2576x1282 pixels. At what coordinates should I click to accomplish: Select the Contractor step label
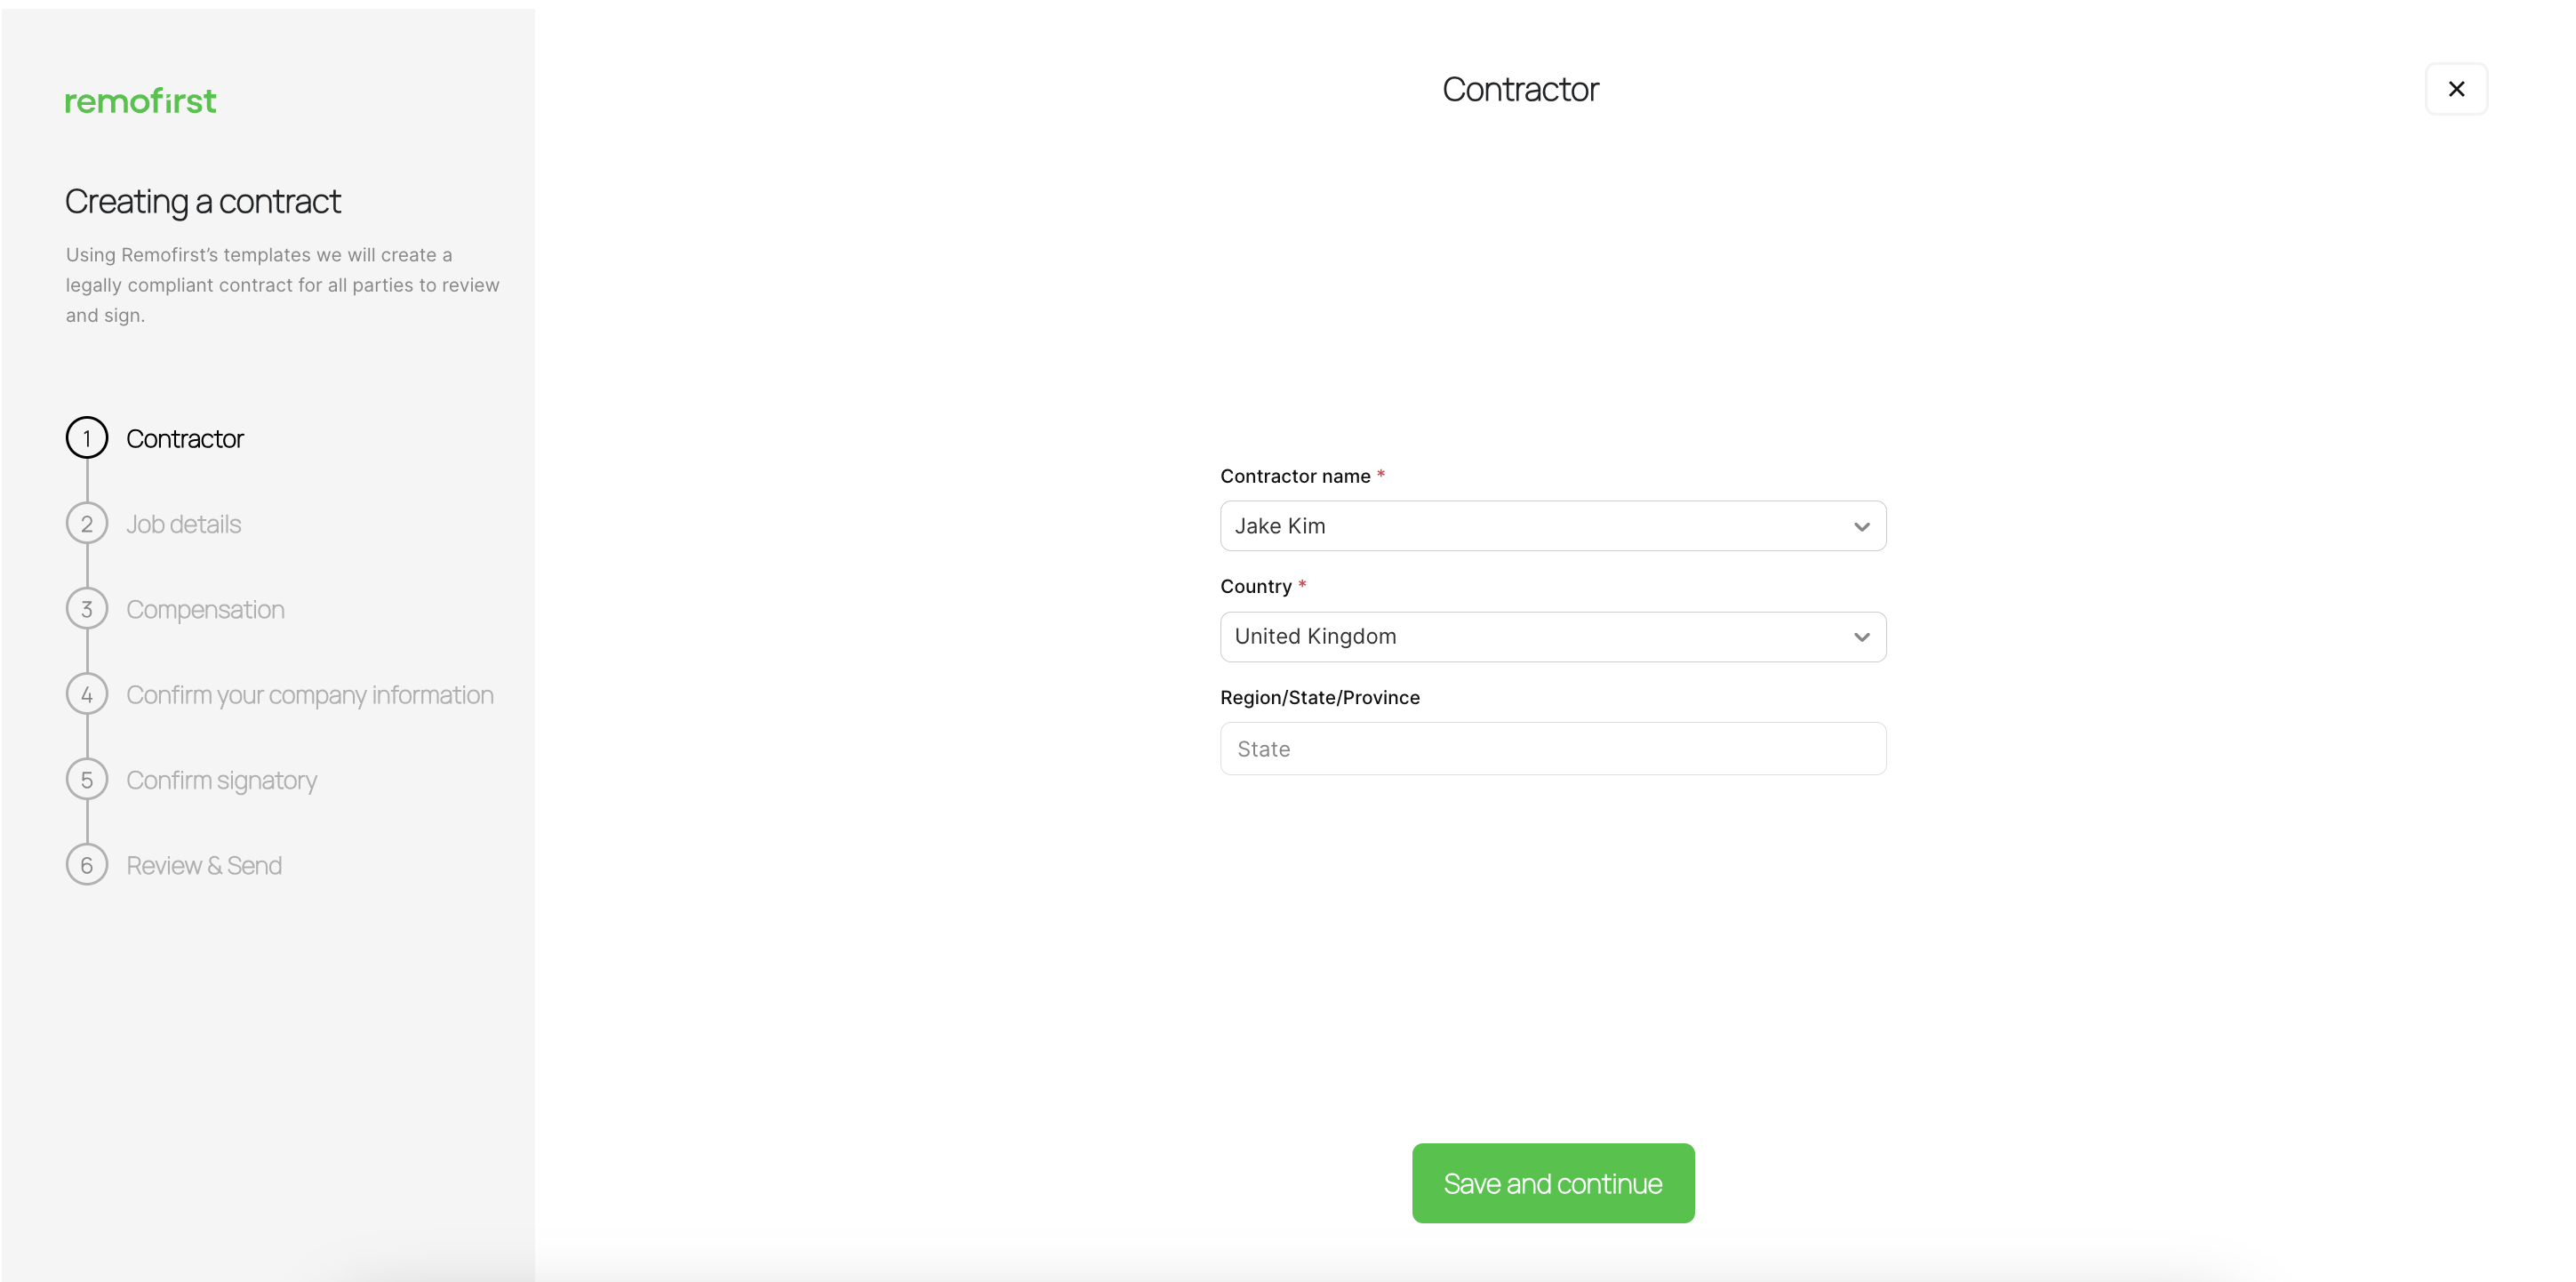[185, 439]
